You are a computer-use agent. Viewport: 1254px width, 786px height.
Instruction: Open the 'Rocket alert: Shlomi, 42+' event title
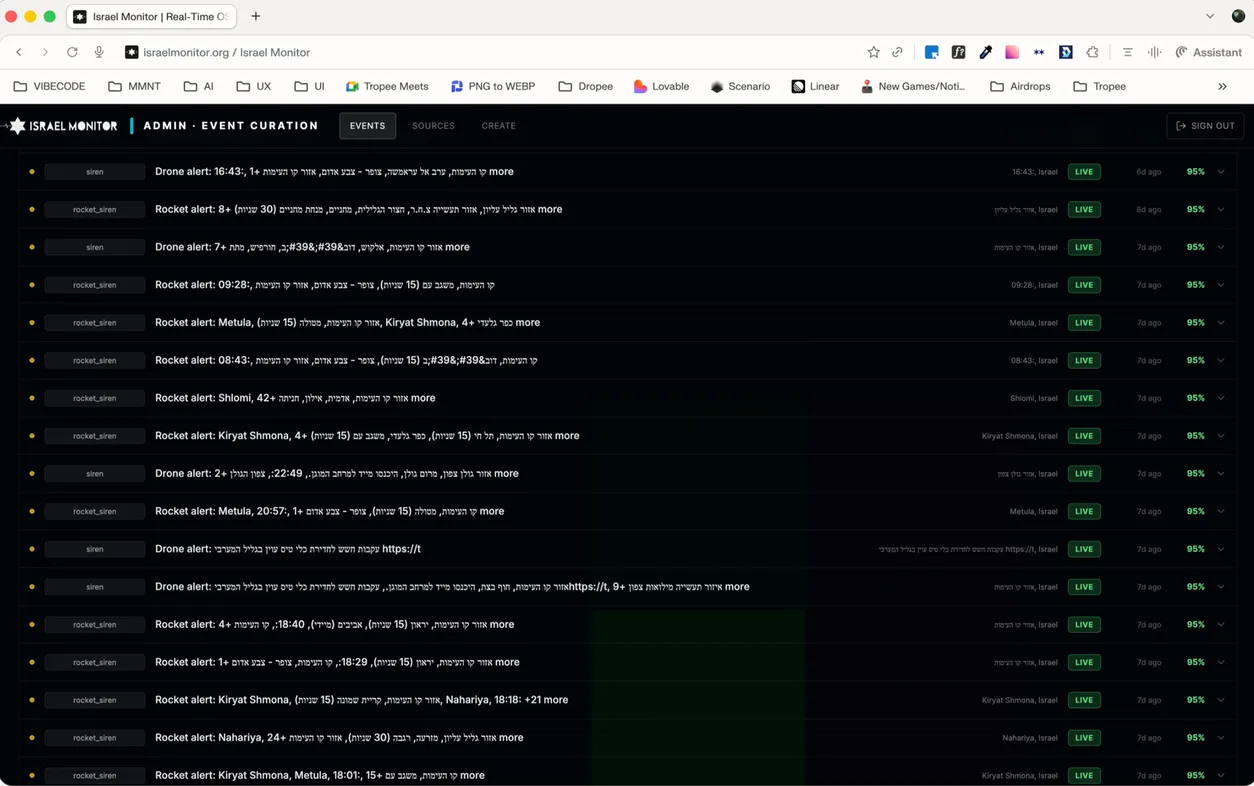point(295,398)
